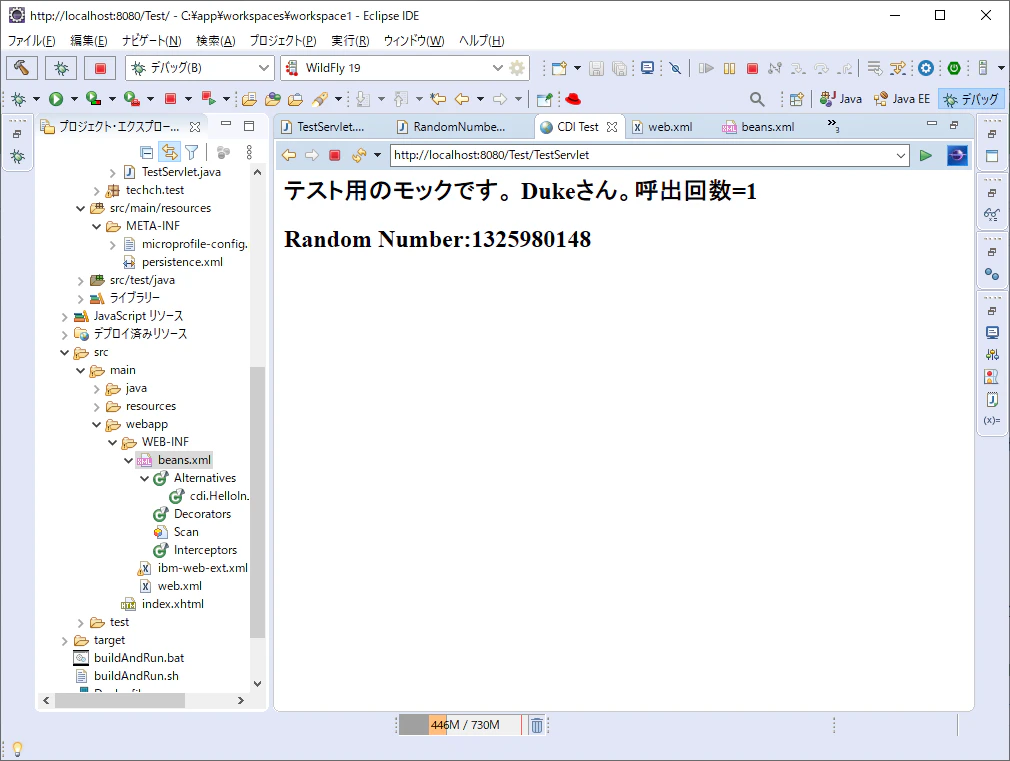1010x761 pixels.
Task: Select the Decorators node
Action: click(202, 514)
